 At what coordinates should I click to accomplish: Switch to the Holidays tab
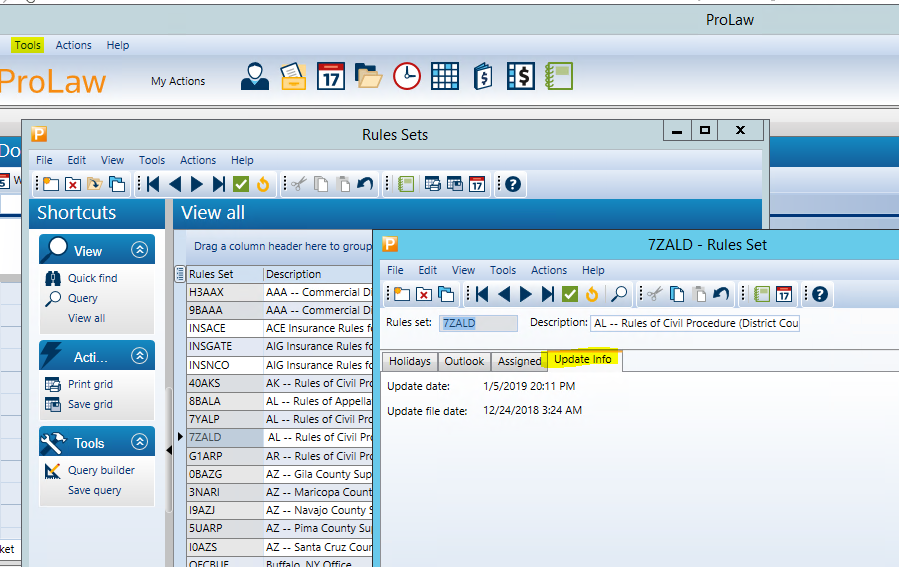coord(410,361)
